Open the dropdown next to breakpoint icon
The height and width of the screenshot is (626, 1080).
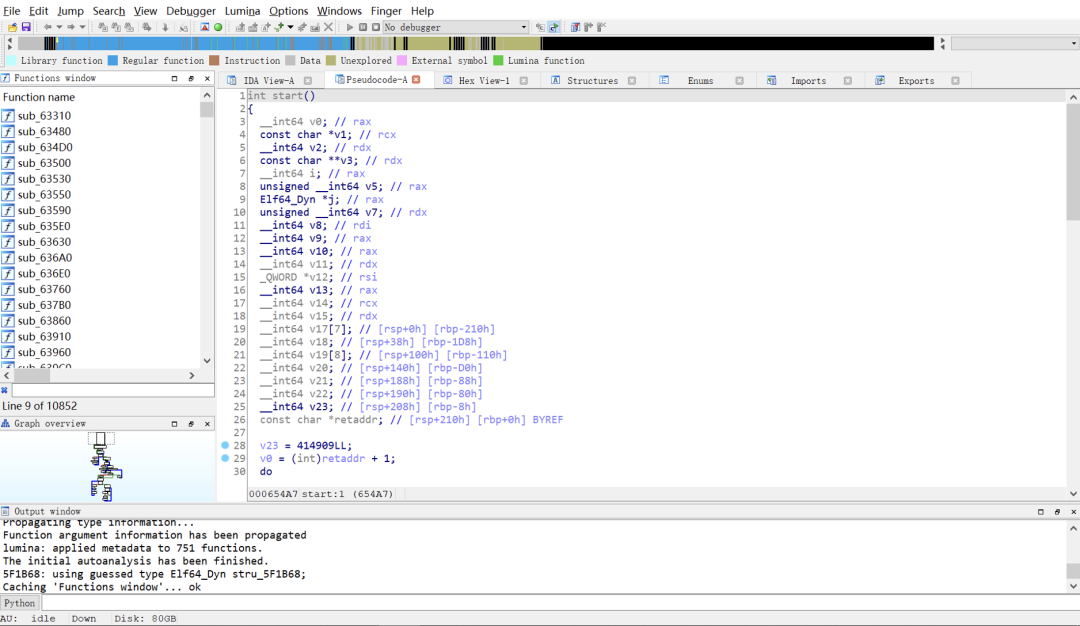[290, 27]
